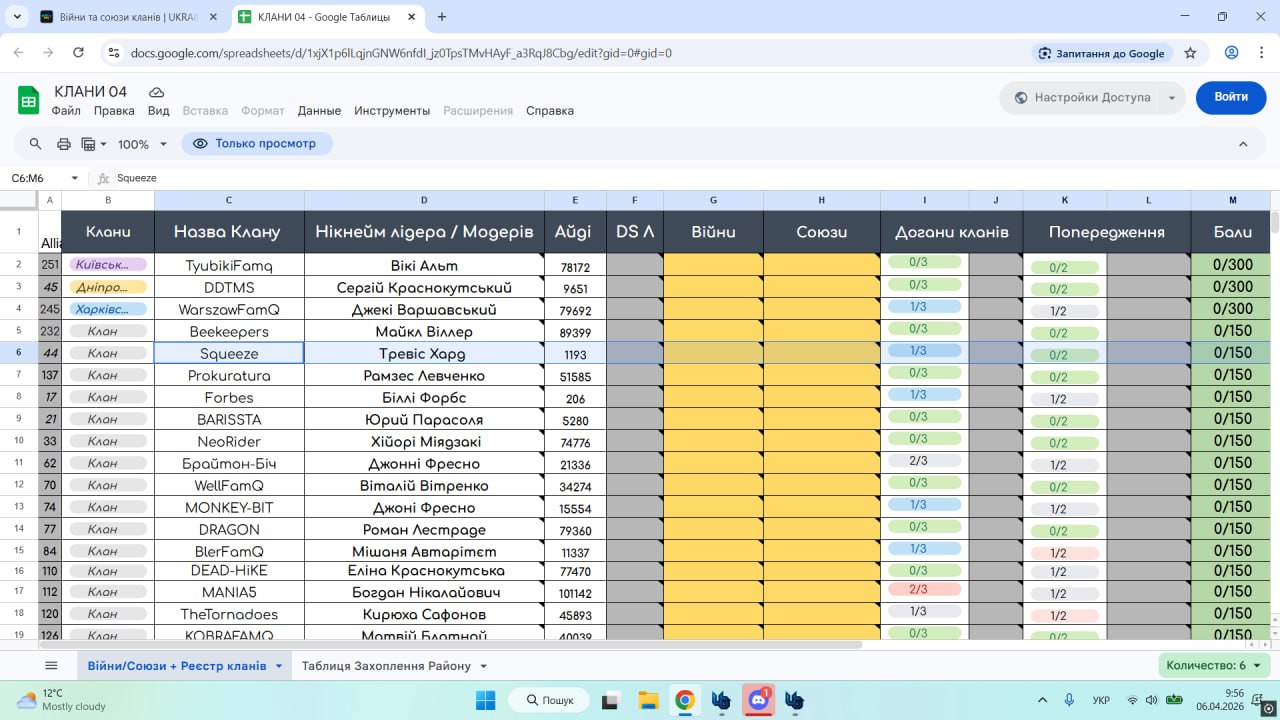Open the Chrome three-dot menu
The height and width of the screenshot is (720, 1280).
point(1262,53)
